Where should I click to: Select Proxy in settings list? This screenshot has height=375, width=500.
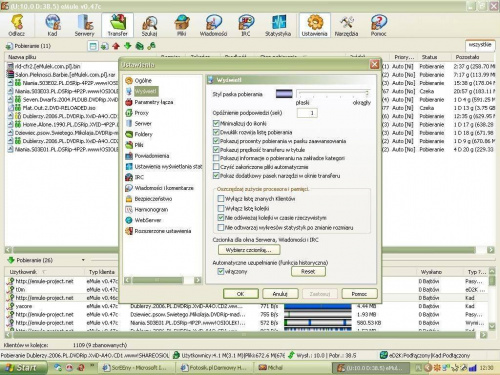(x=137, y=113)
